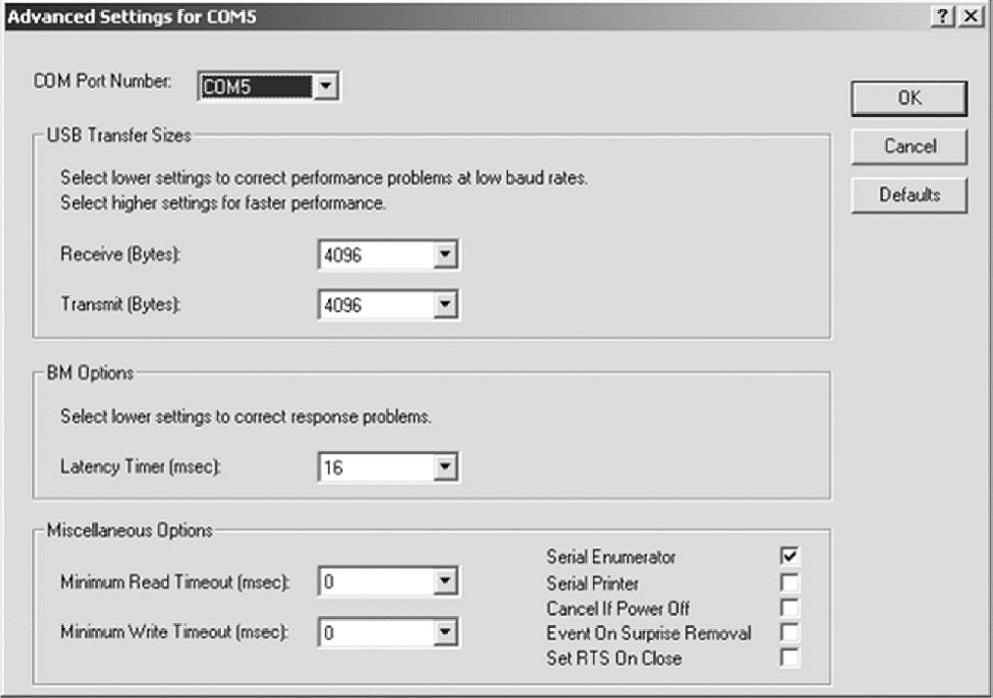
Task: Tick the Set RTS On Close checkbox
Action: (x=790, y=657)
